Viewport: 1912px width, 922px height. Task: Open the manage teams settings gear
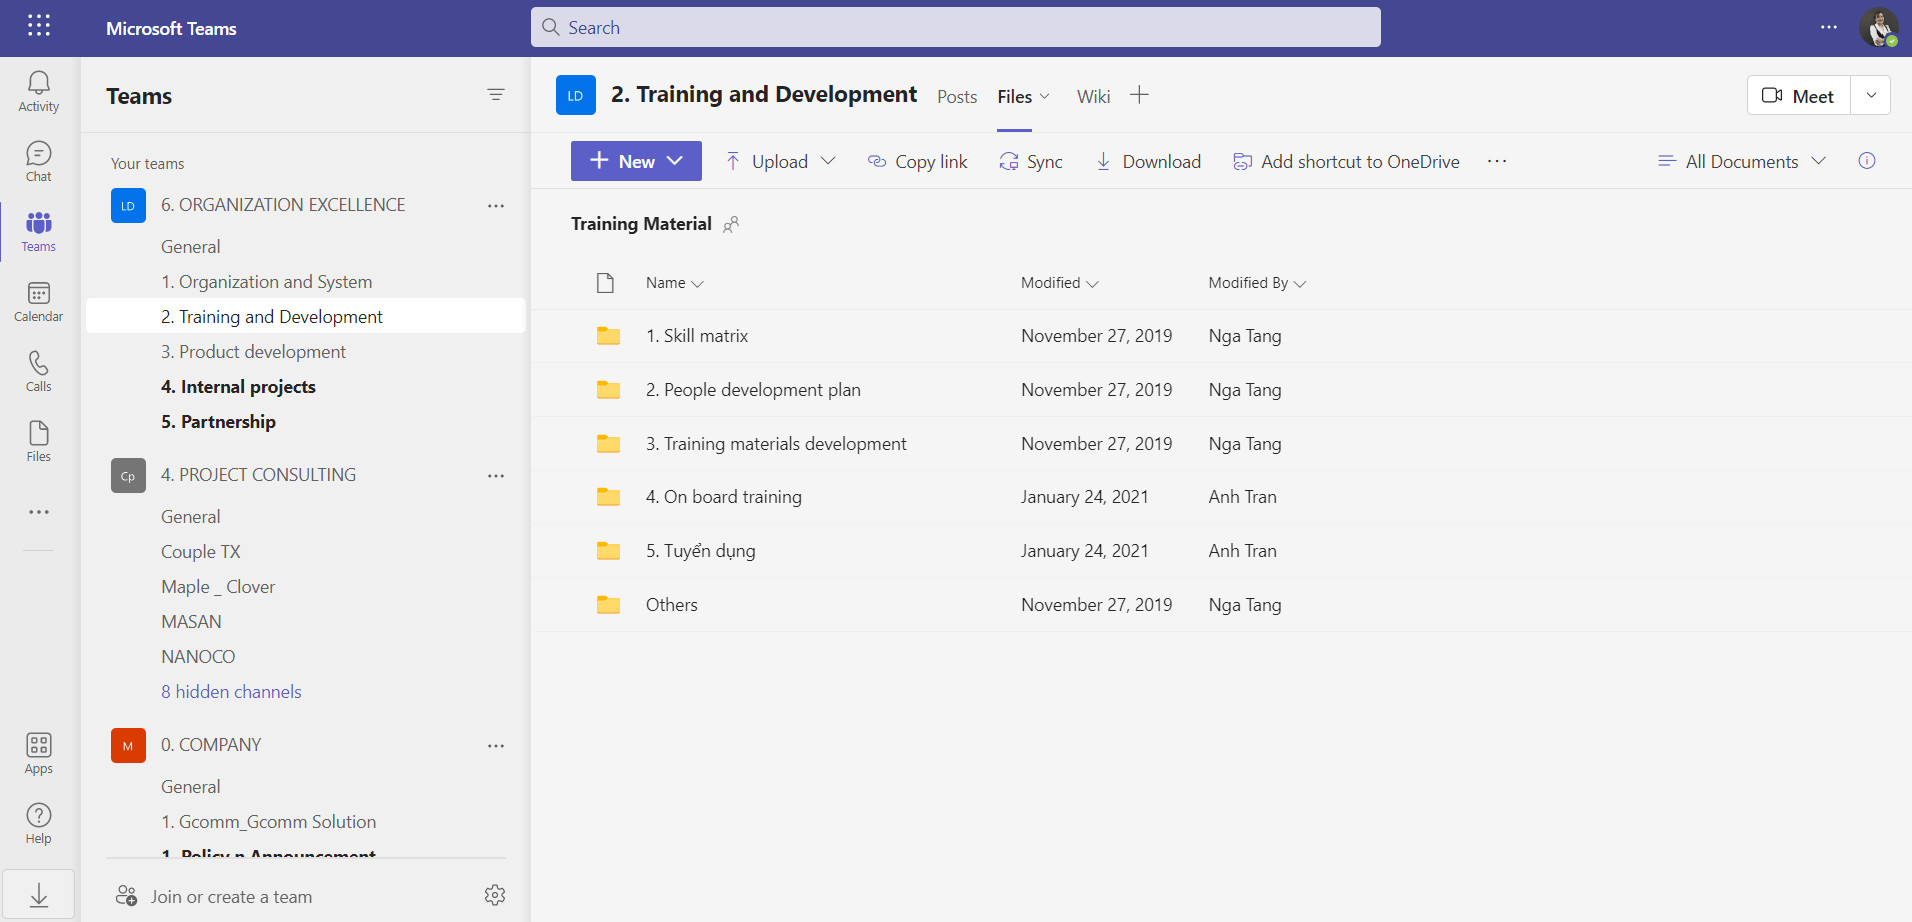494,895
